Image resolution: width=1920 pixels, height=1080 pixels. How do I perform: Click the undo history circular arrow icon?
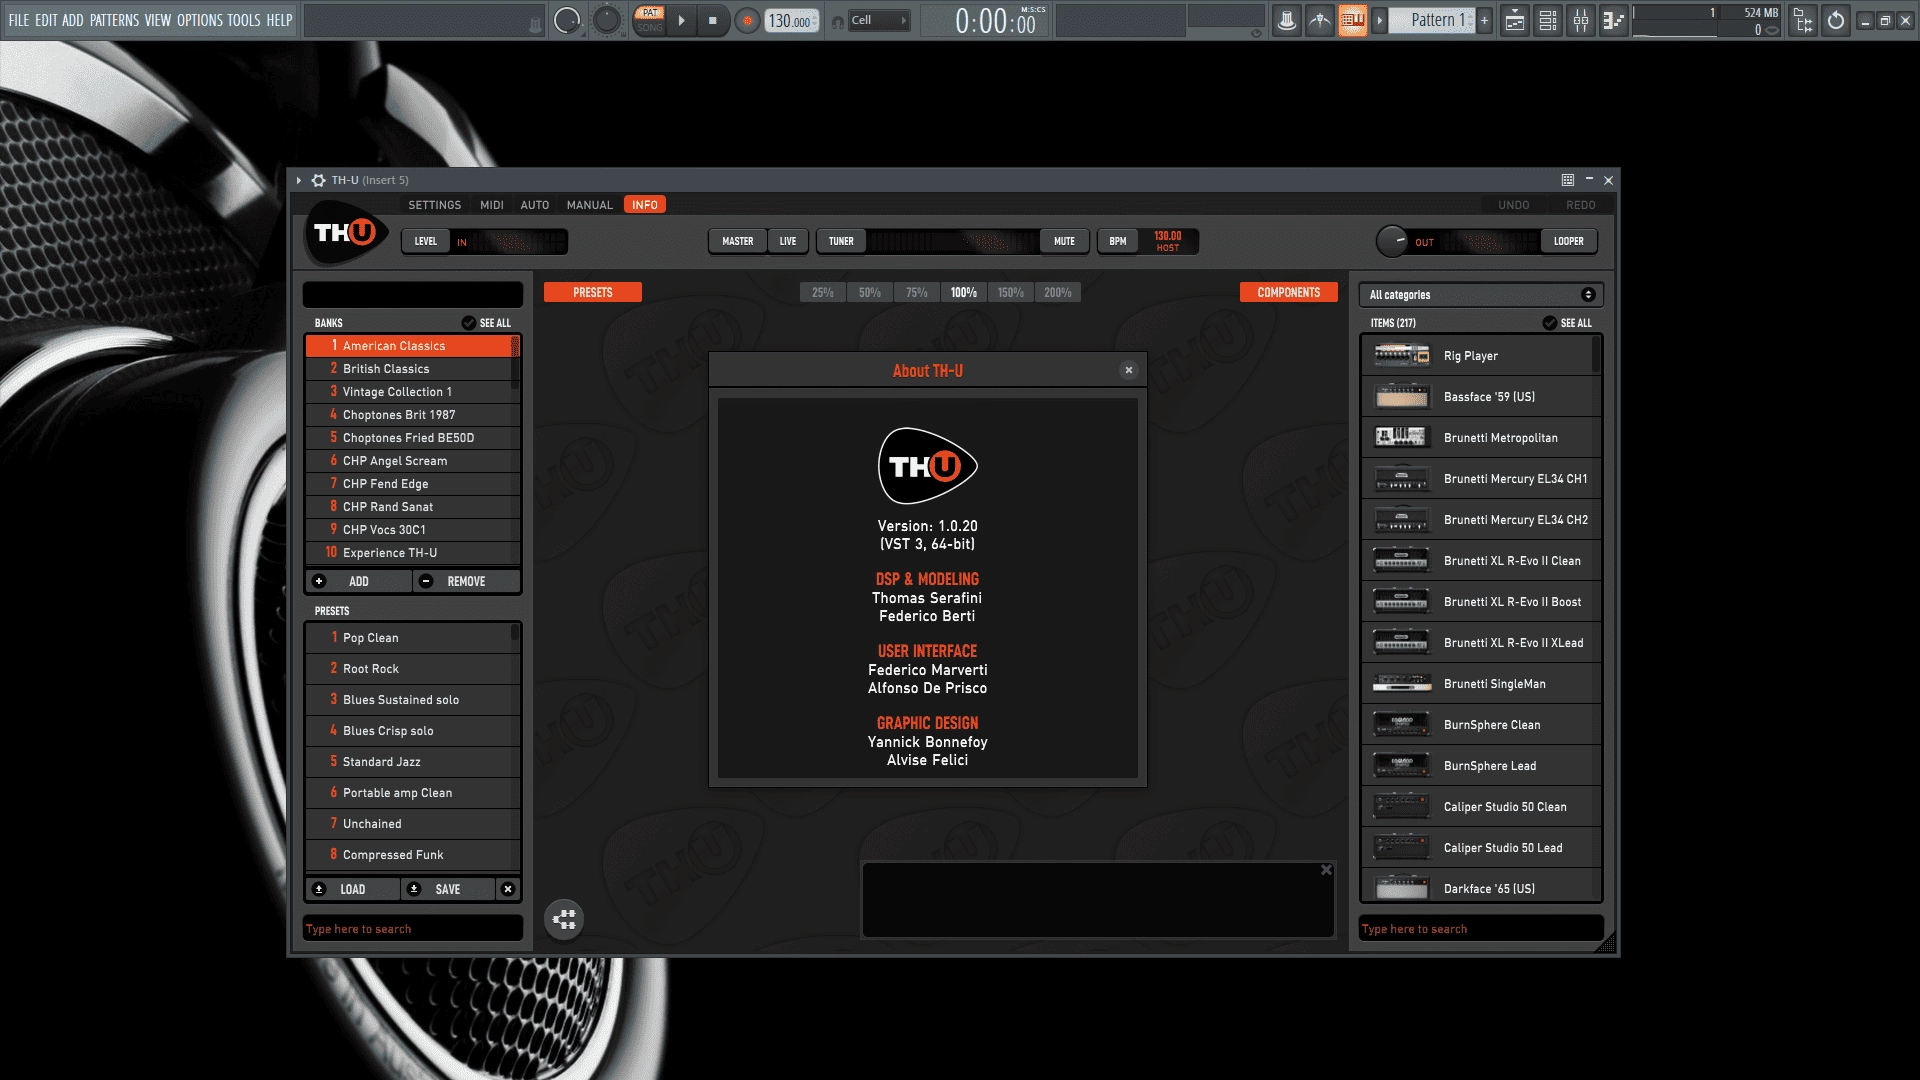(x=1836, y=20)
